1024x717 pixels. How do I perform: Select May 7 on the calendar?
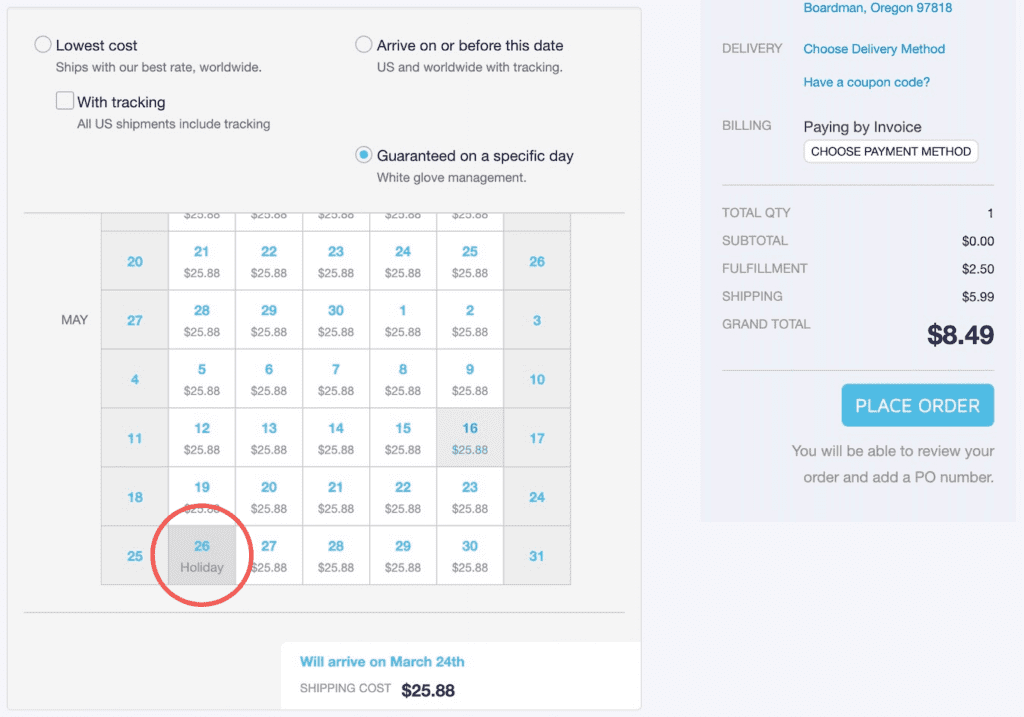(336, 379)
